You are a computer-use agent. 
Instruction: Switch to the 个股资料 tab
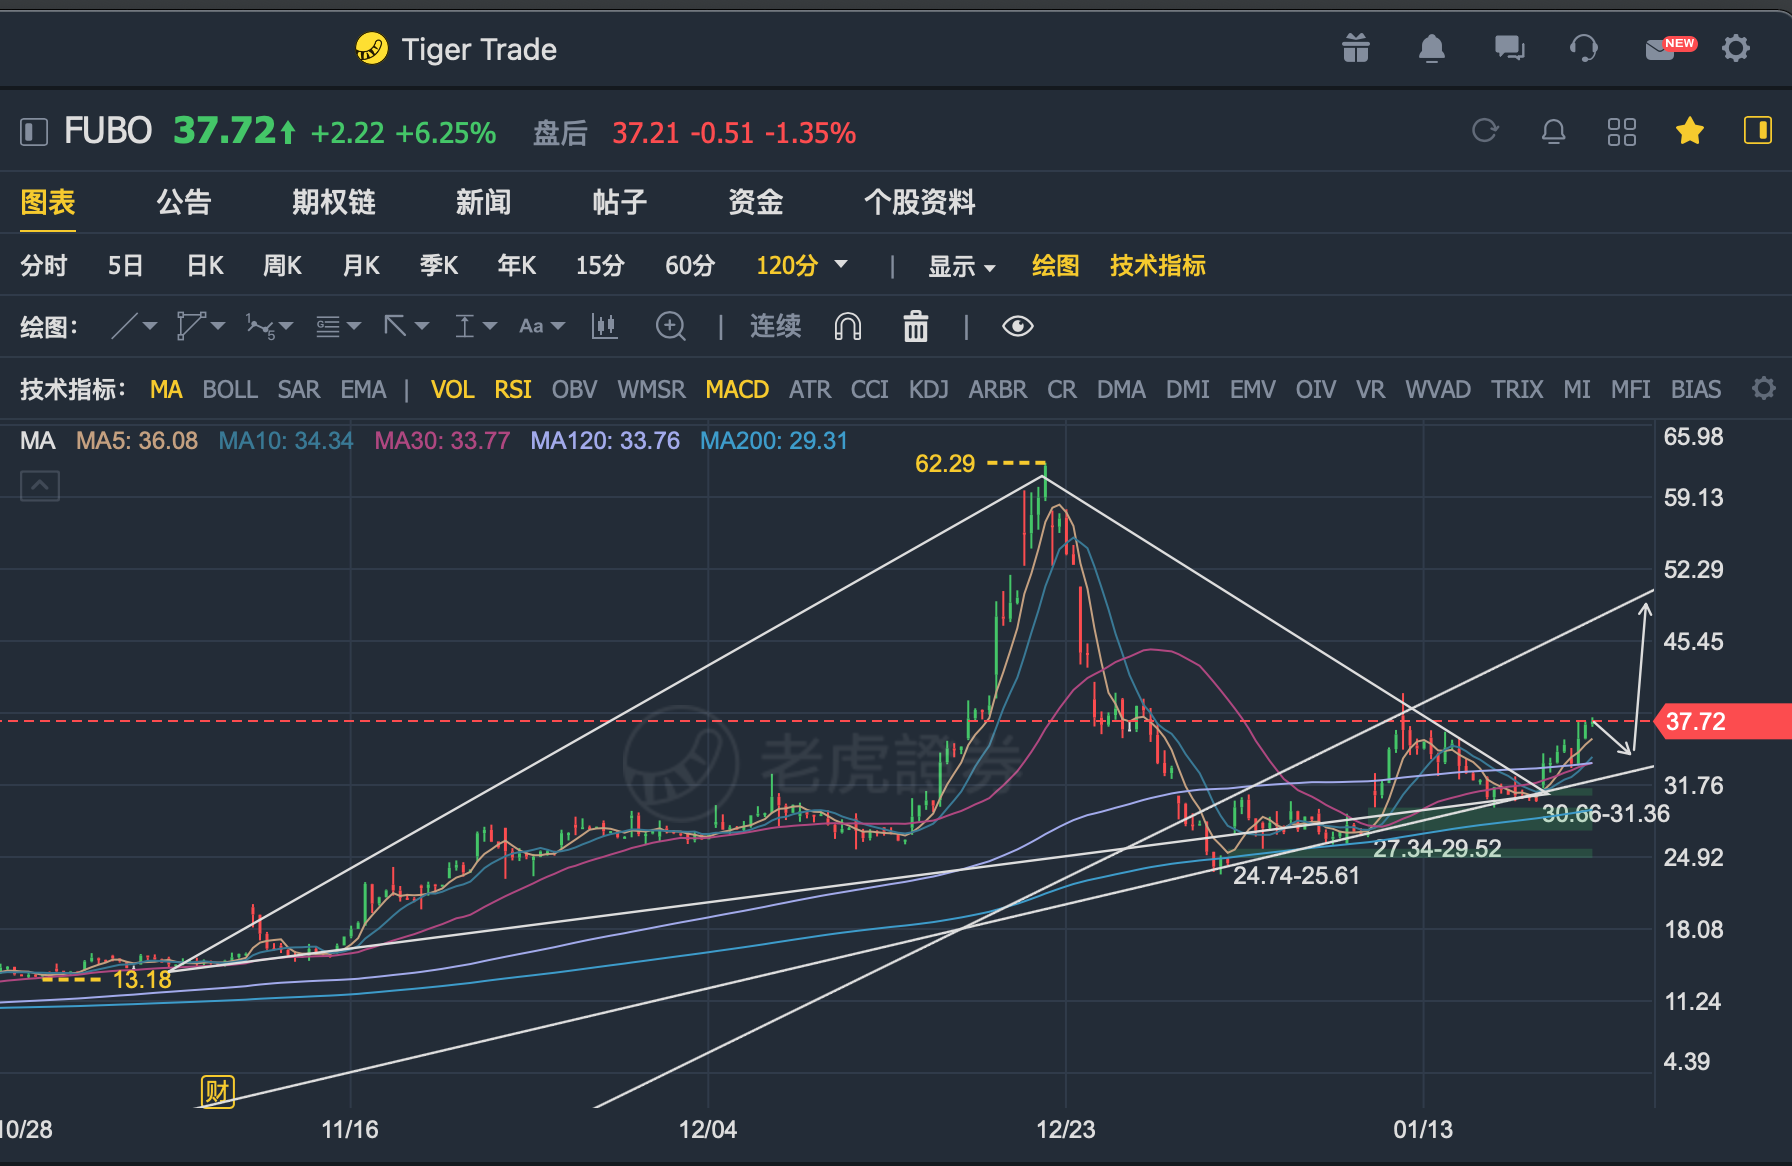coord(920,202)
